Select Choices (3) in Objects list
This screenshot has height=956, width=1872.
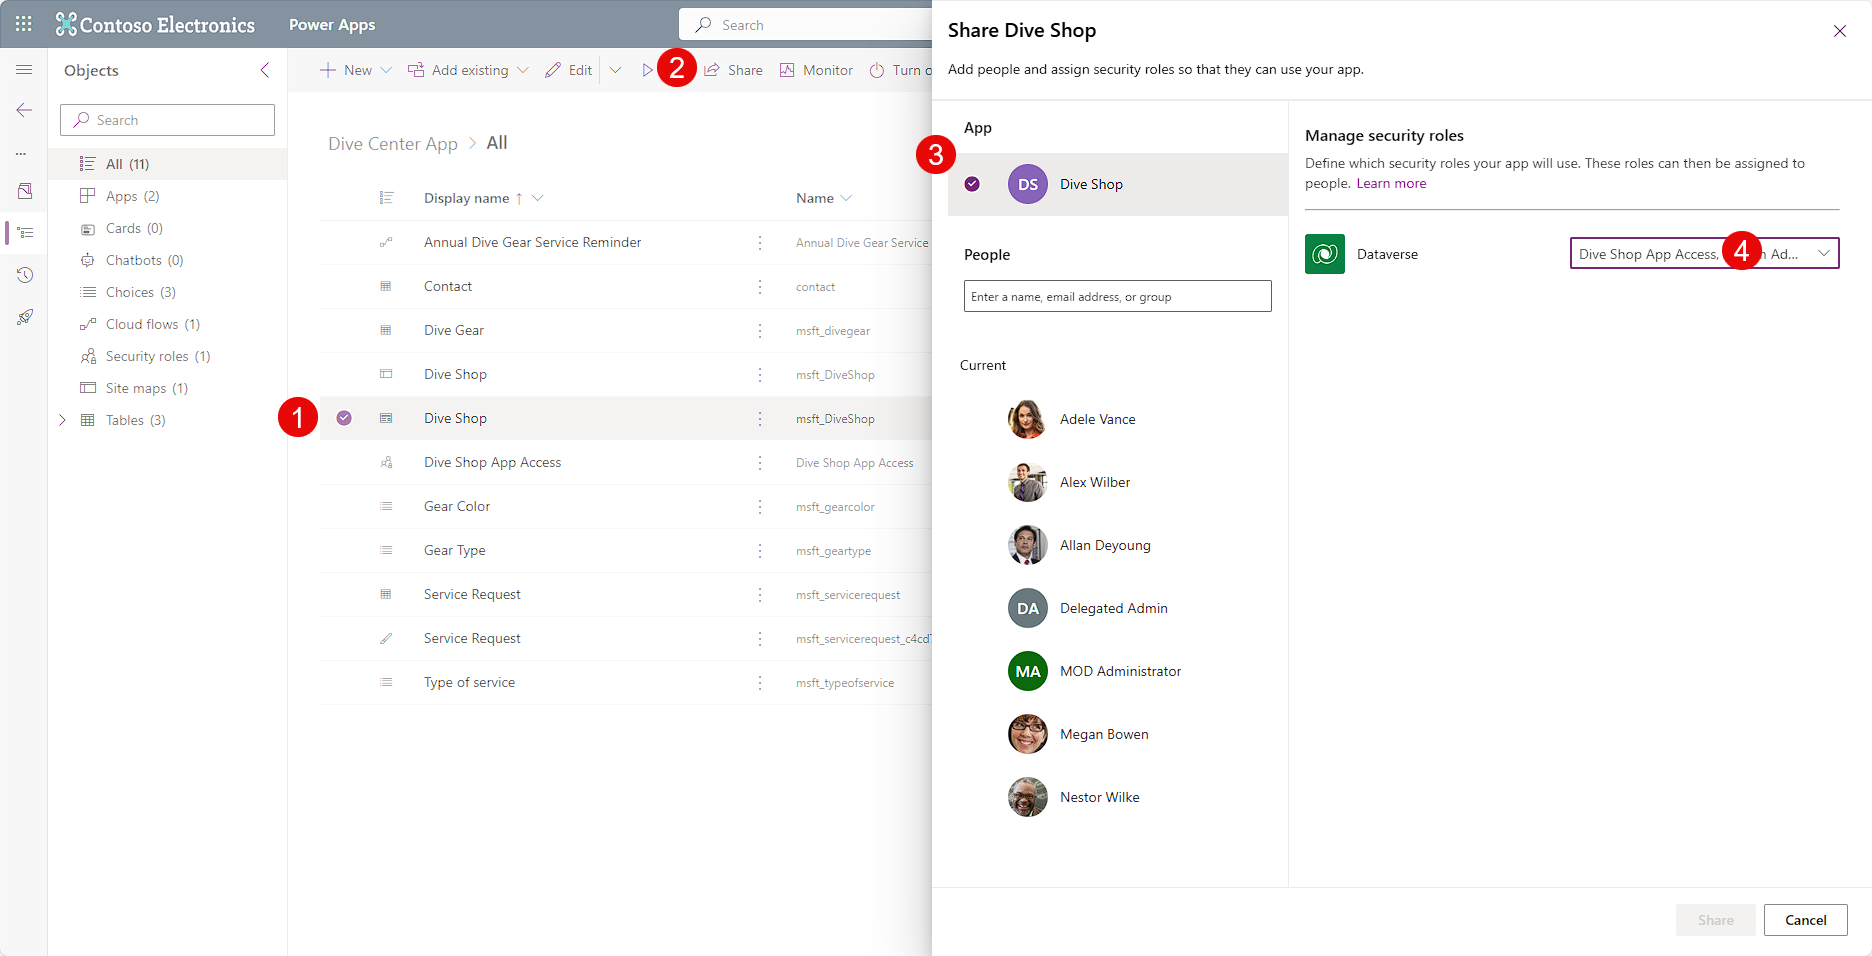click(x=168, y=292)
